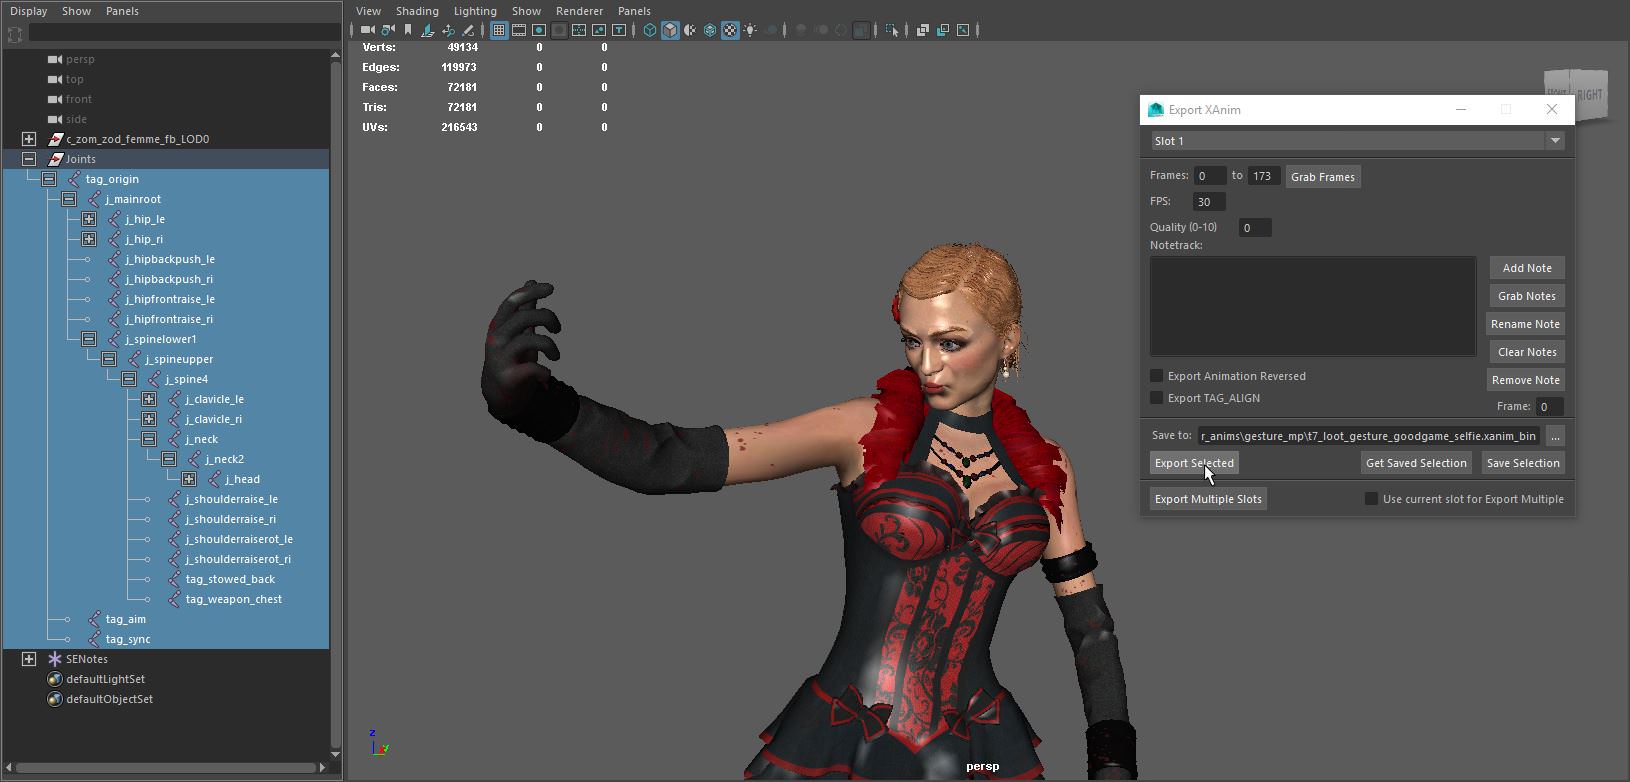
Task: Open the viewport Lighting menu
Action: coord(475,11)
